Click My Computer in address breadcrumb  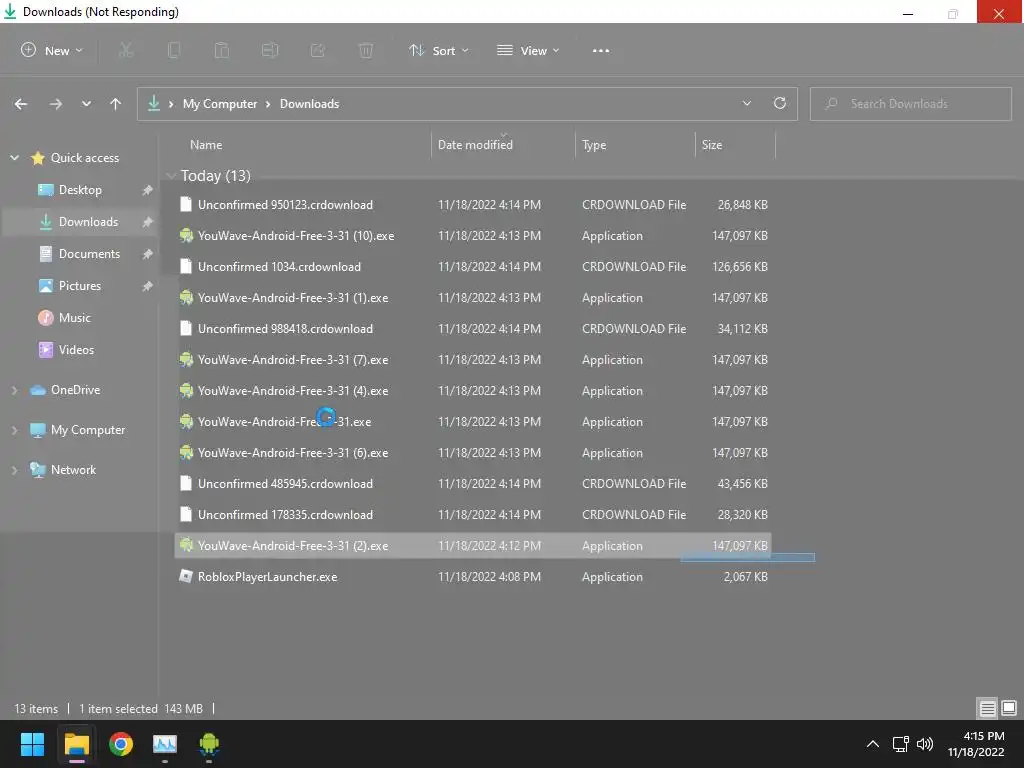(219, 104)
